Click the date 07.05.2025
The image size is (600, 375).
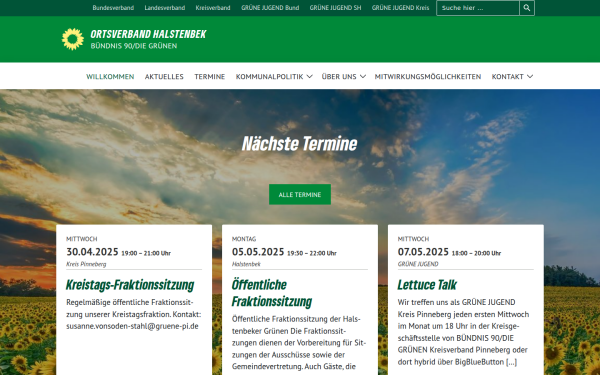[x=423, y=252]
